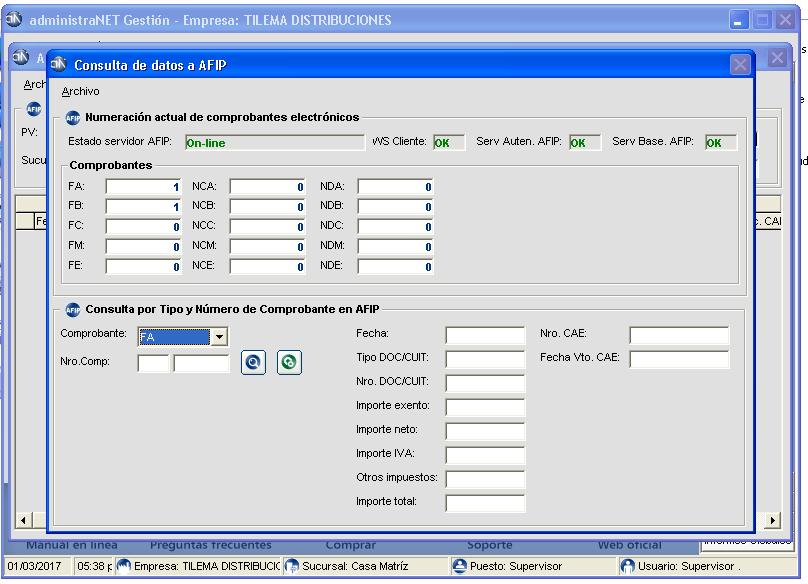
Task: Click the Usuario icon in the status bar
Action: point(627,566)
